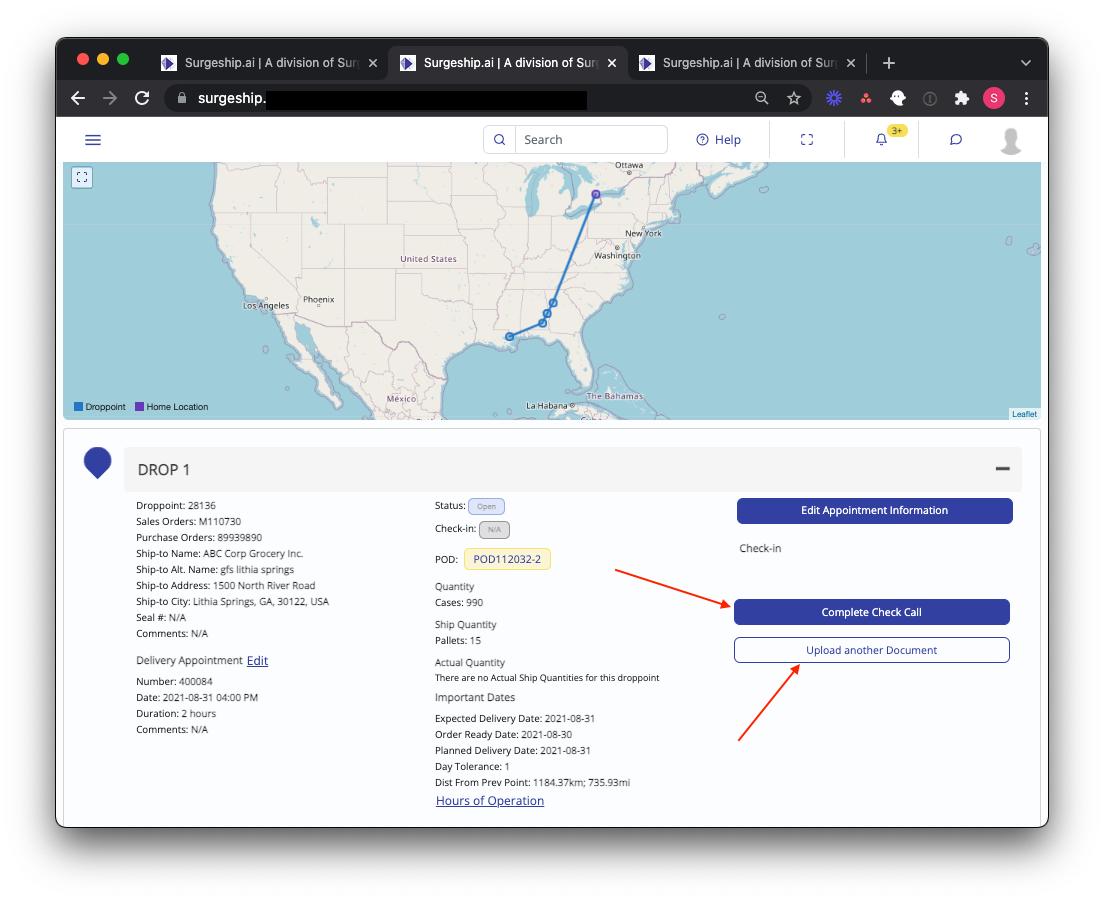Screen dimensions: 1104x901
Task: Click Upload another Document button
Action: (872, 650)
